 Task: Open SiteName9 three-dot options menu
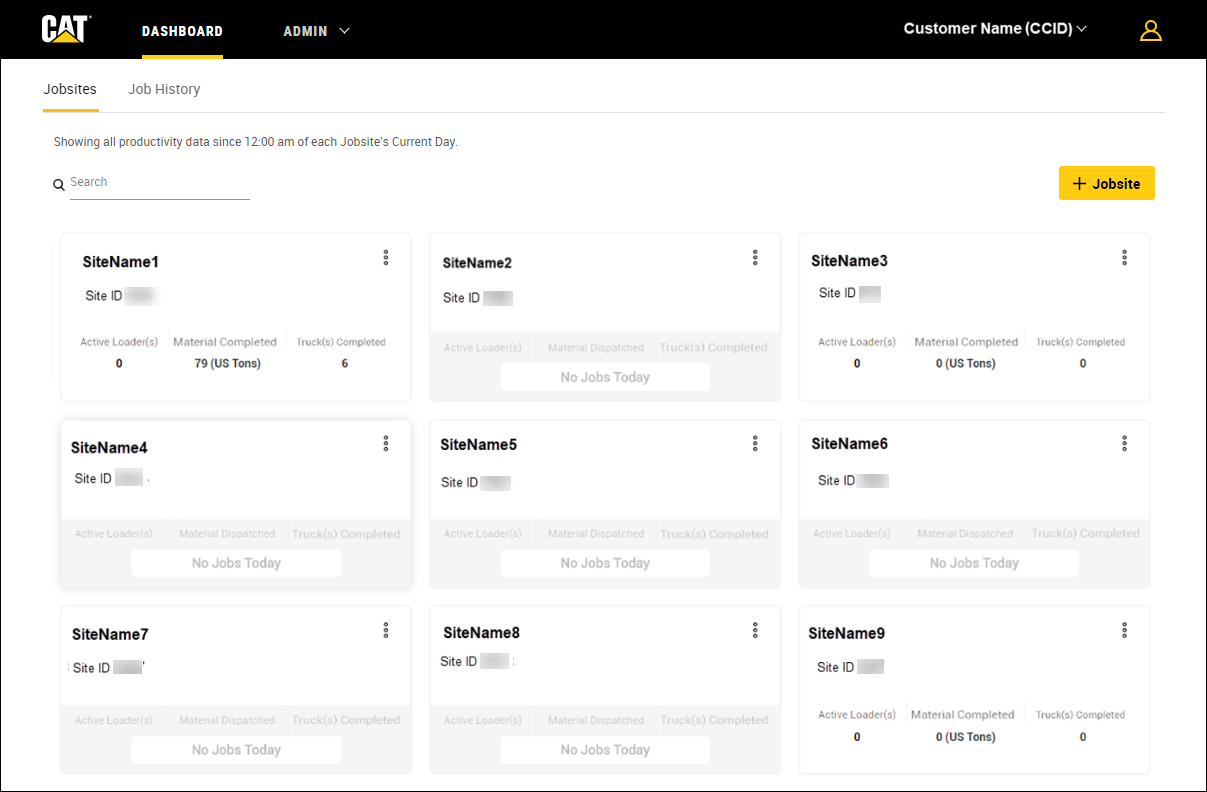coord(1124,630)
